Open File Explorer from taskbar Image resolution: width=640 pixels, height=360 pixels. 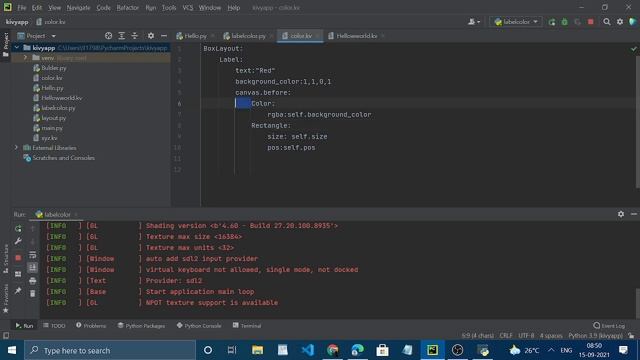click(x=257, y=350)
